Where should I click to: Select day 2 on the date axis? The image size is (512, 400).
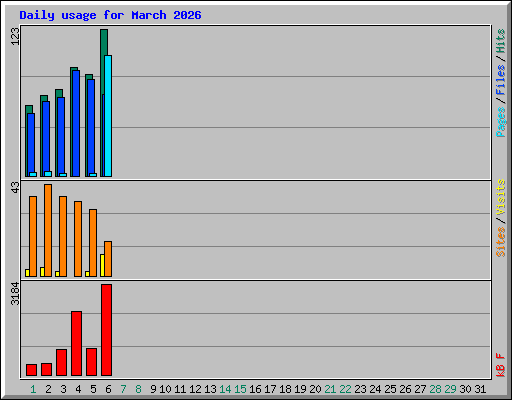[x=48, y=389]
